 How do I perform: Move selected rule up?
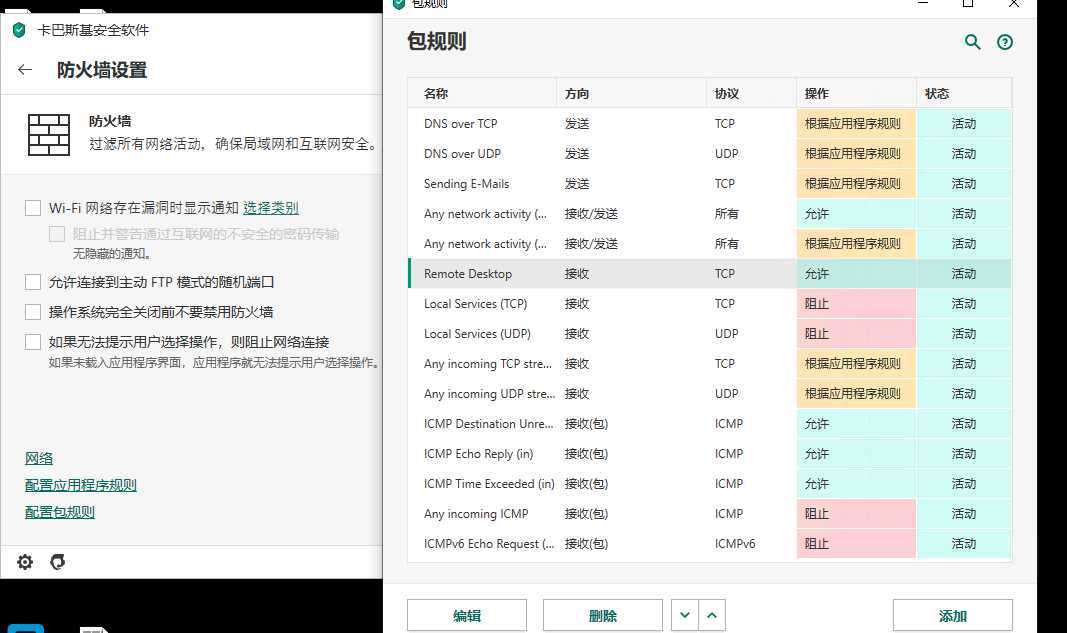[712, 615]
